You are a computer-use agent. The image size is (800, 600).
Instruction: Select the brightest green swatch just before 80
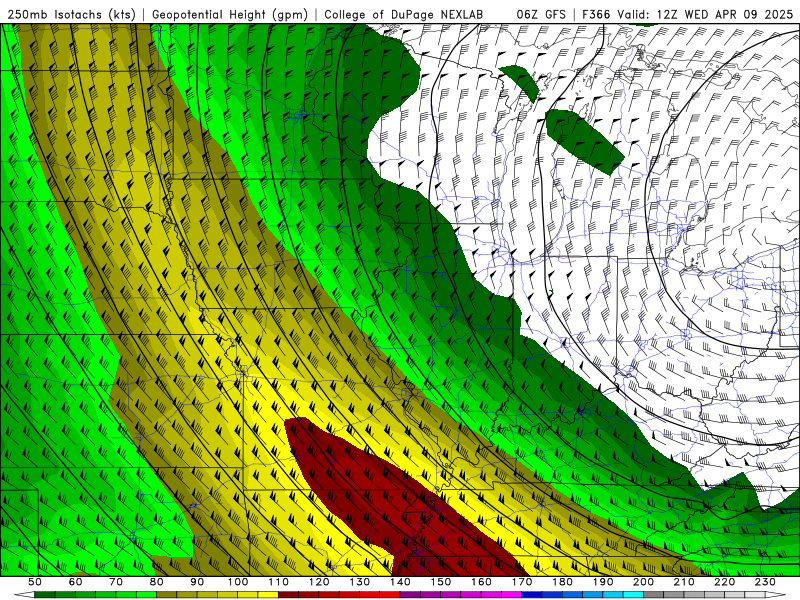(146, 594)
